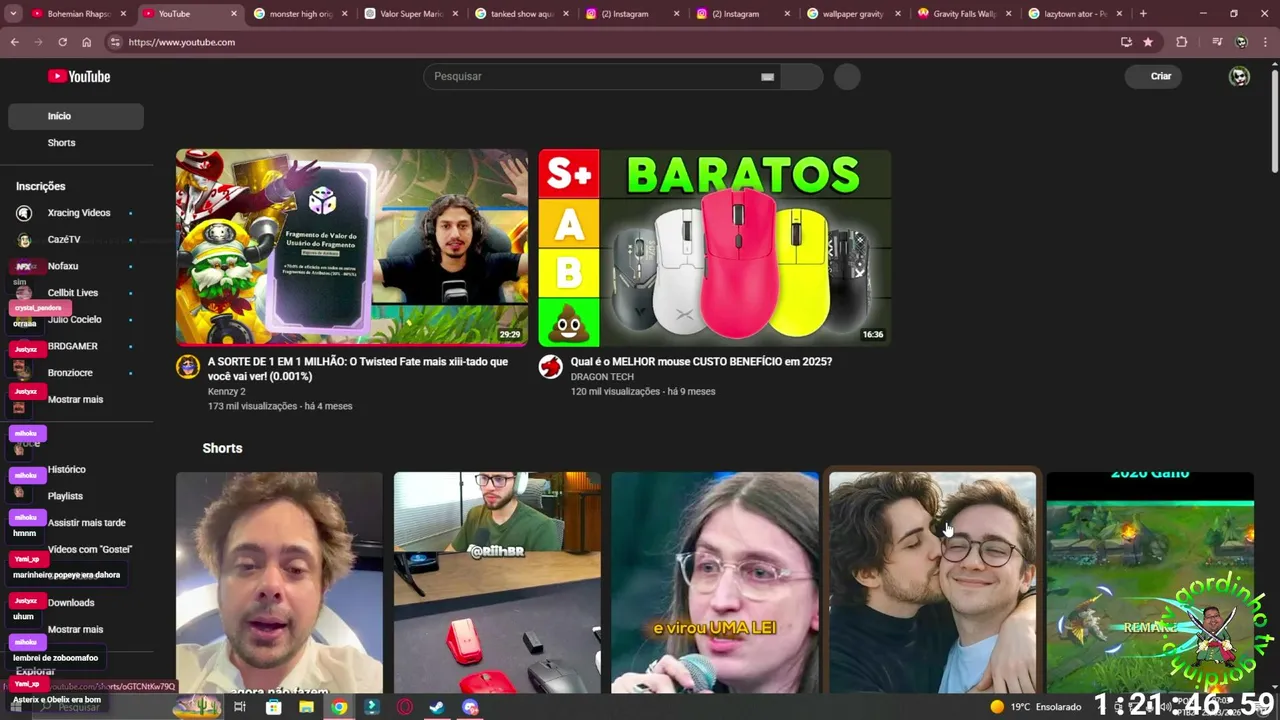Viewport: 1280px width, 720px height.
Task: Close the Bohemian Rhapsody tab
Action: click(123, 14)
